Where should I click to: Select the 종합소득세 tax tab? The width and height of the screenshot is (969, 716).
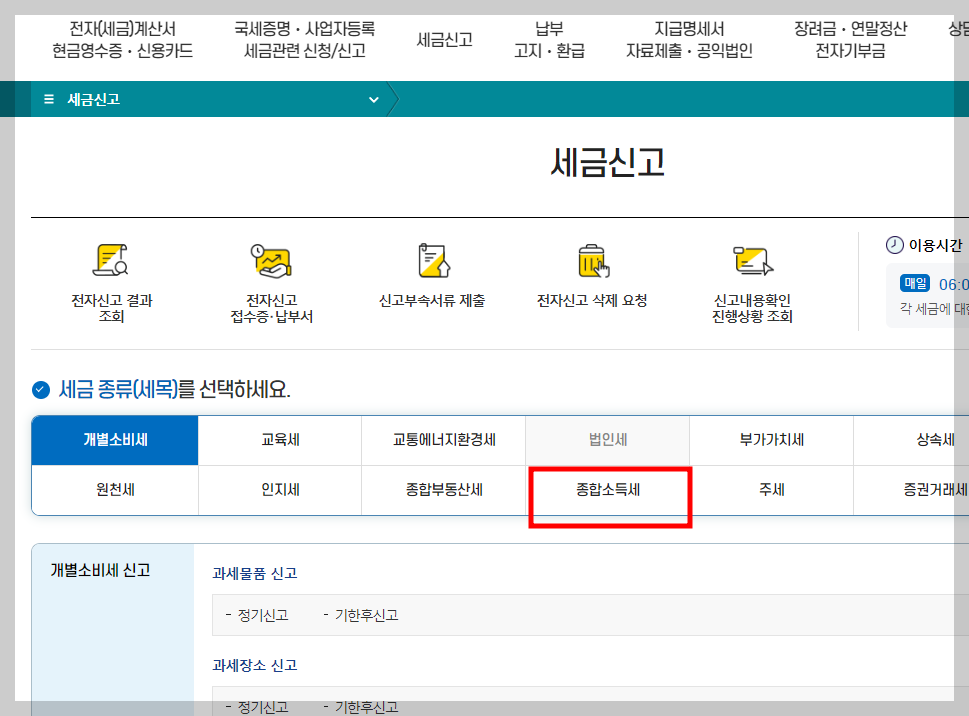[x=607, y=490]
